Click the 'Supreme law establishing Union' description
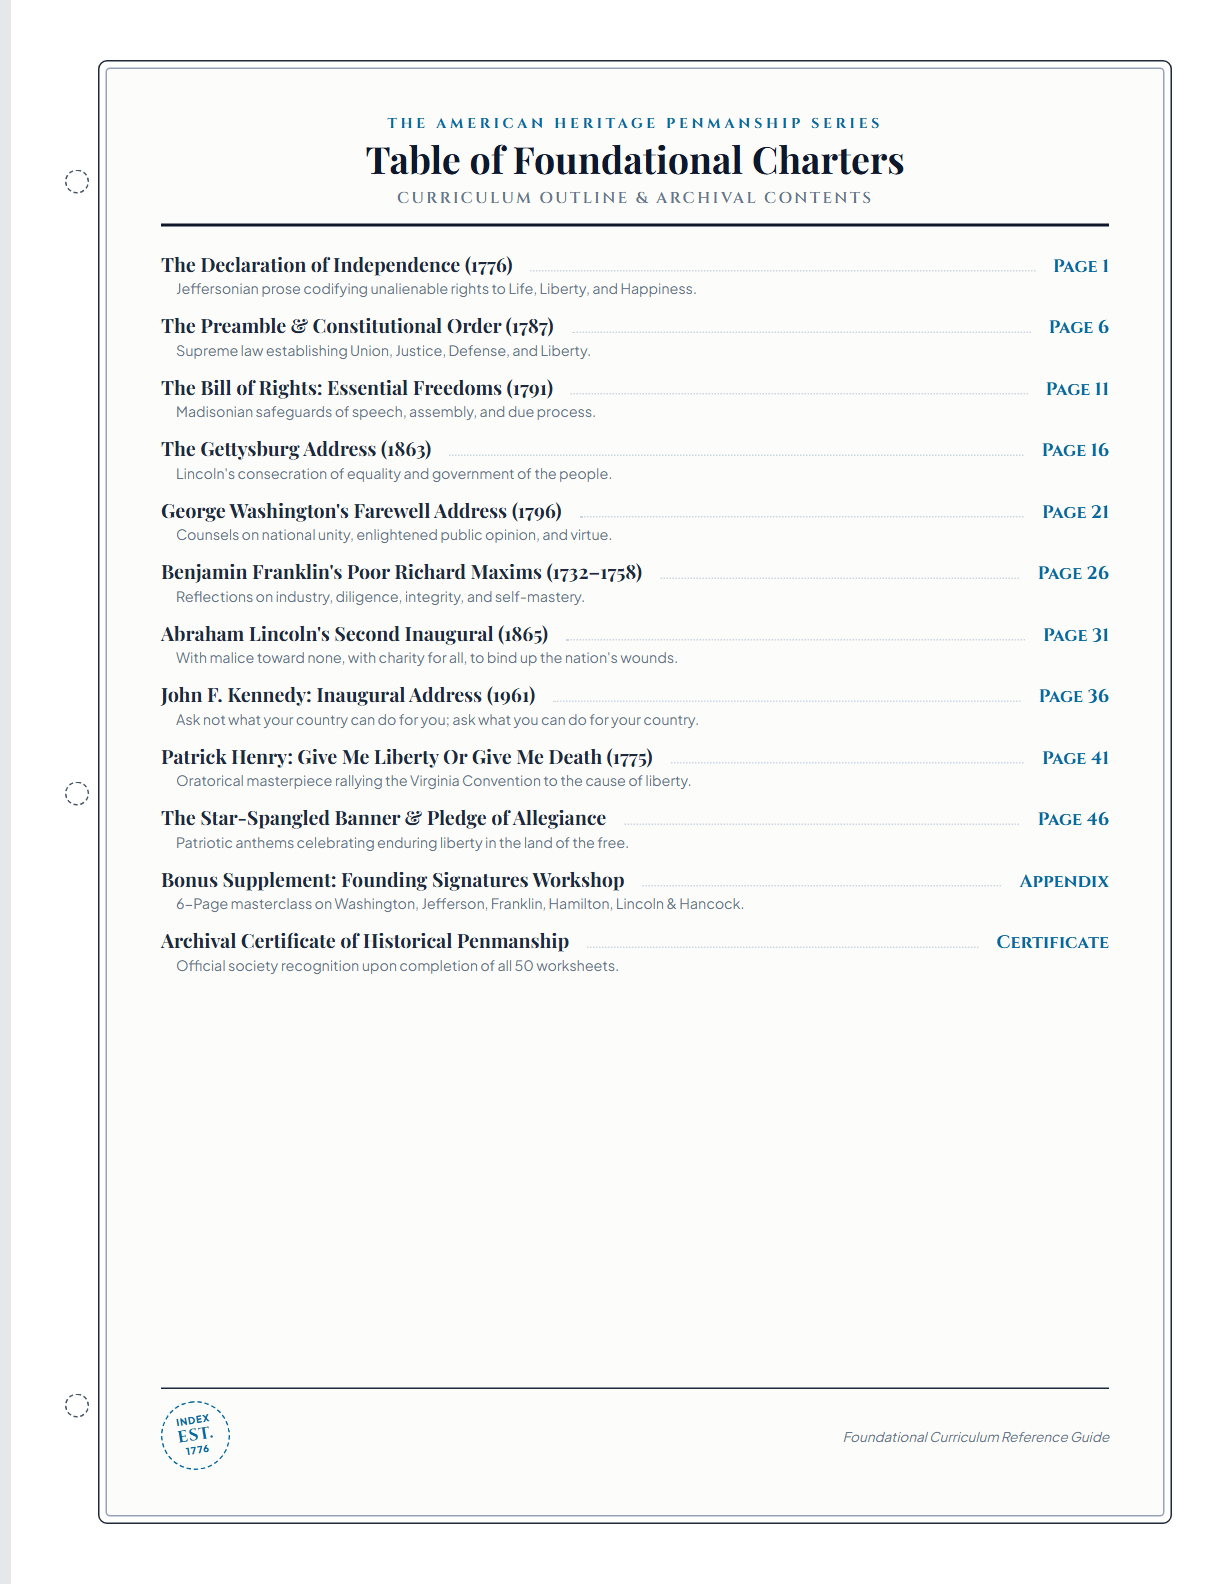The width and height of the screenshot is (1224, 1584). coord(383,351)
